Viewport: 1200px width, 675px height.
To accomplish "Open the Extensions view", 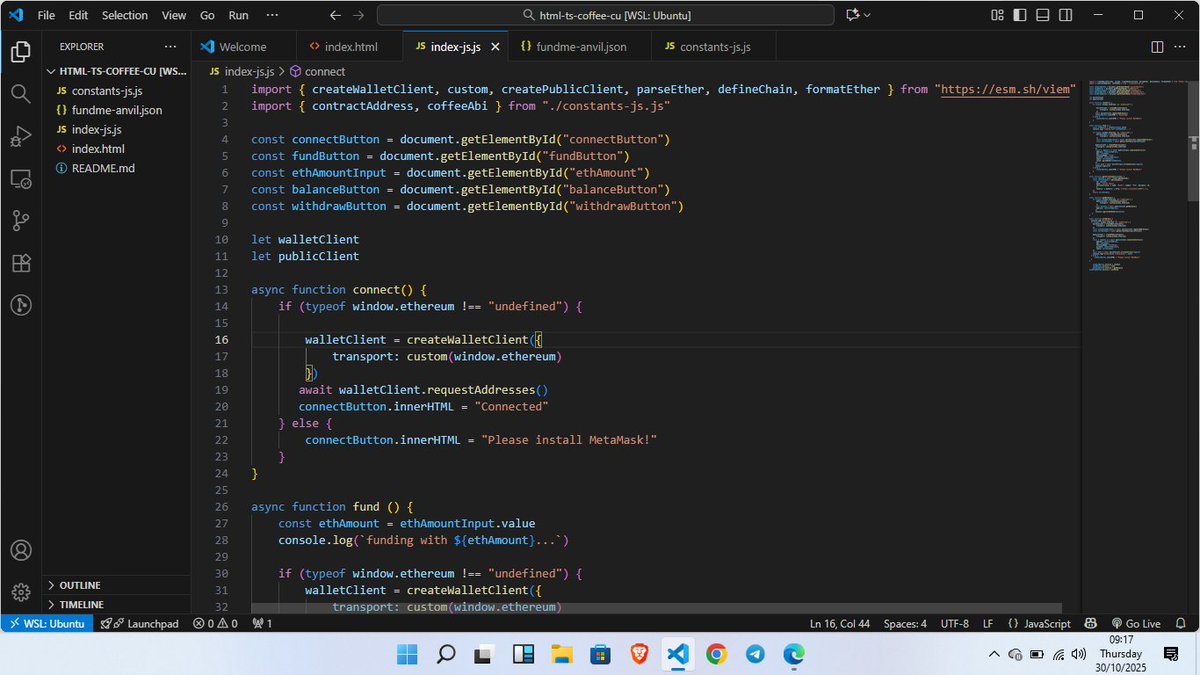I will point(20,264).
